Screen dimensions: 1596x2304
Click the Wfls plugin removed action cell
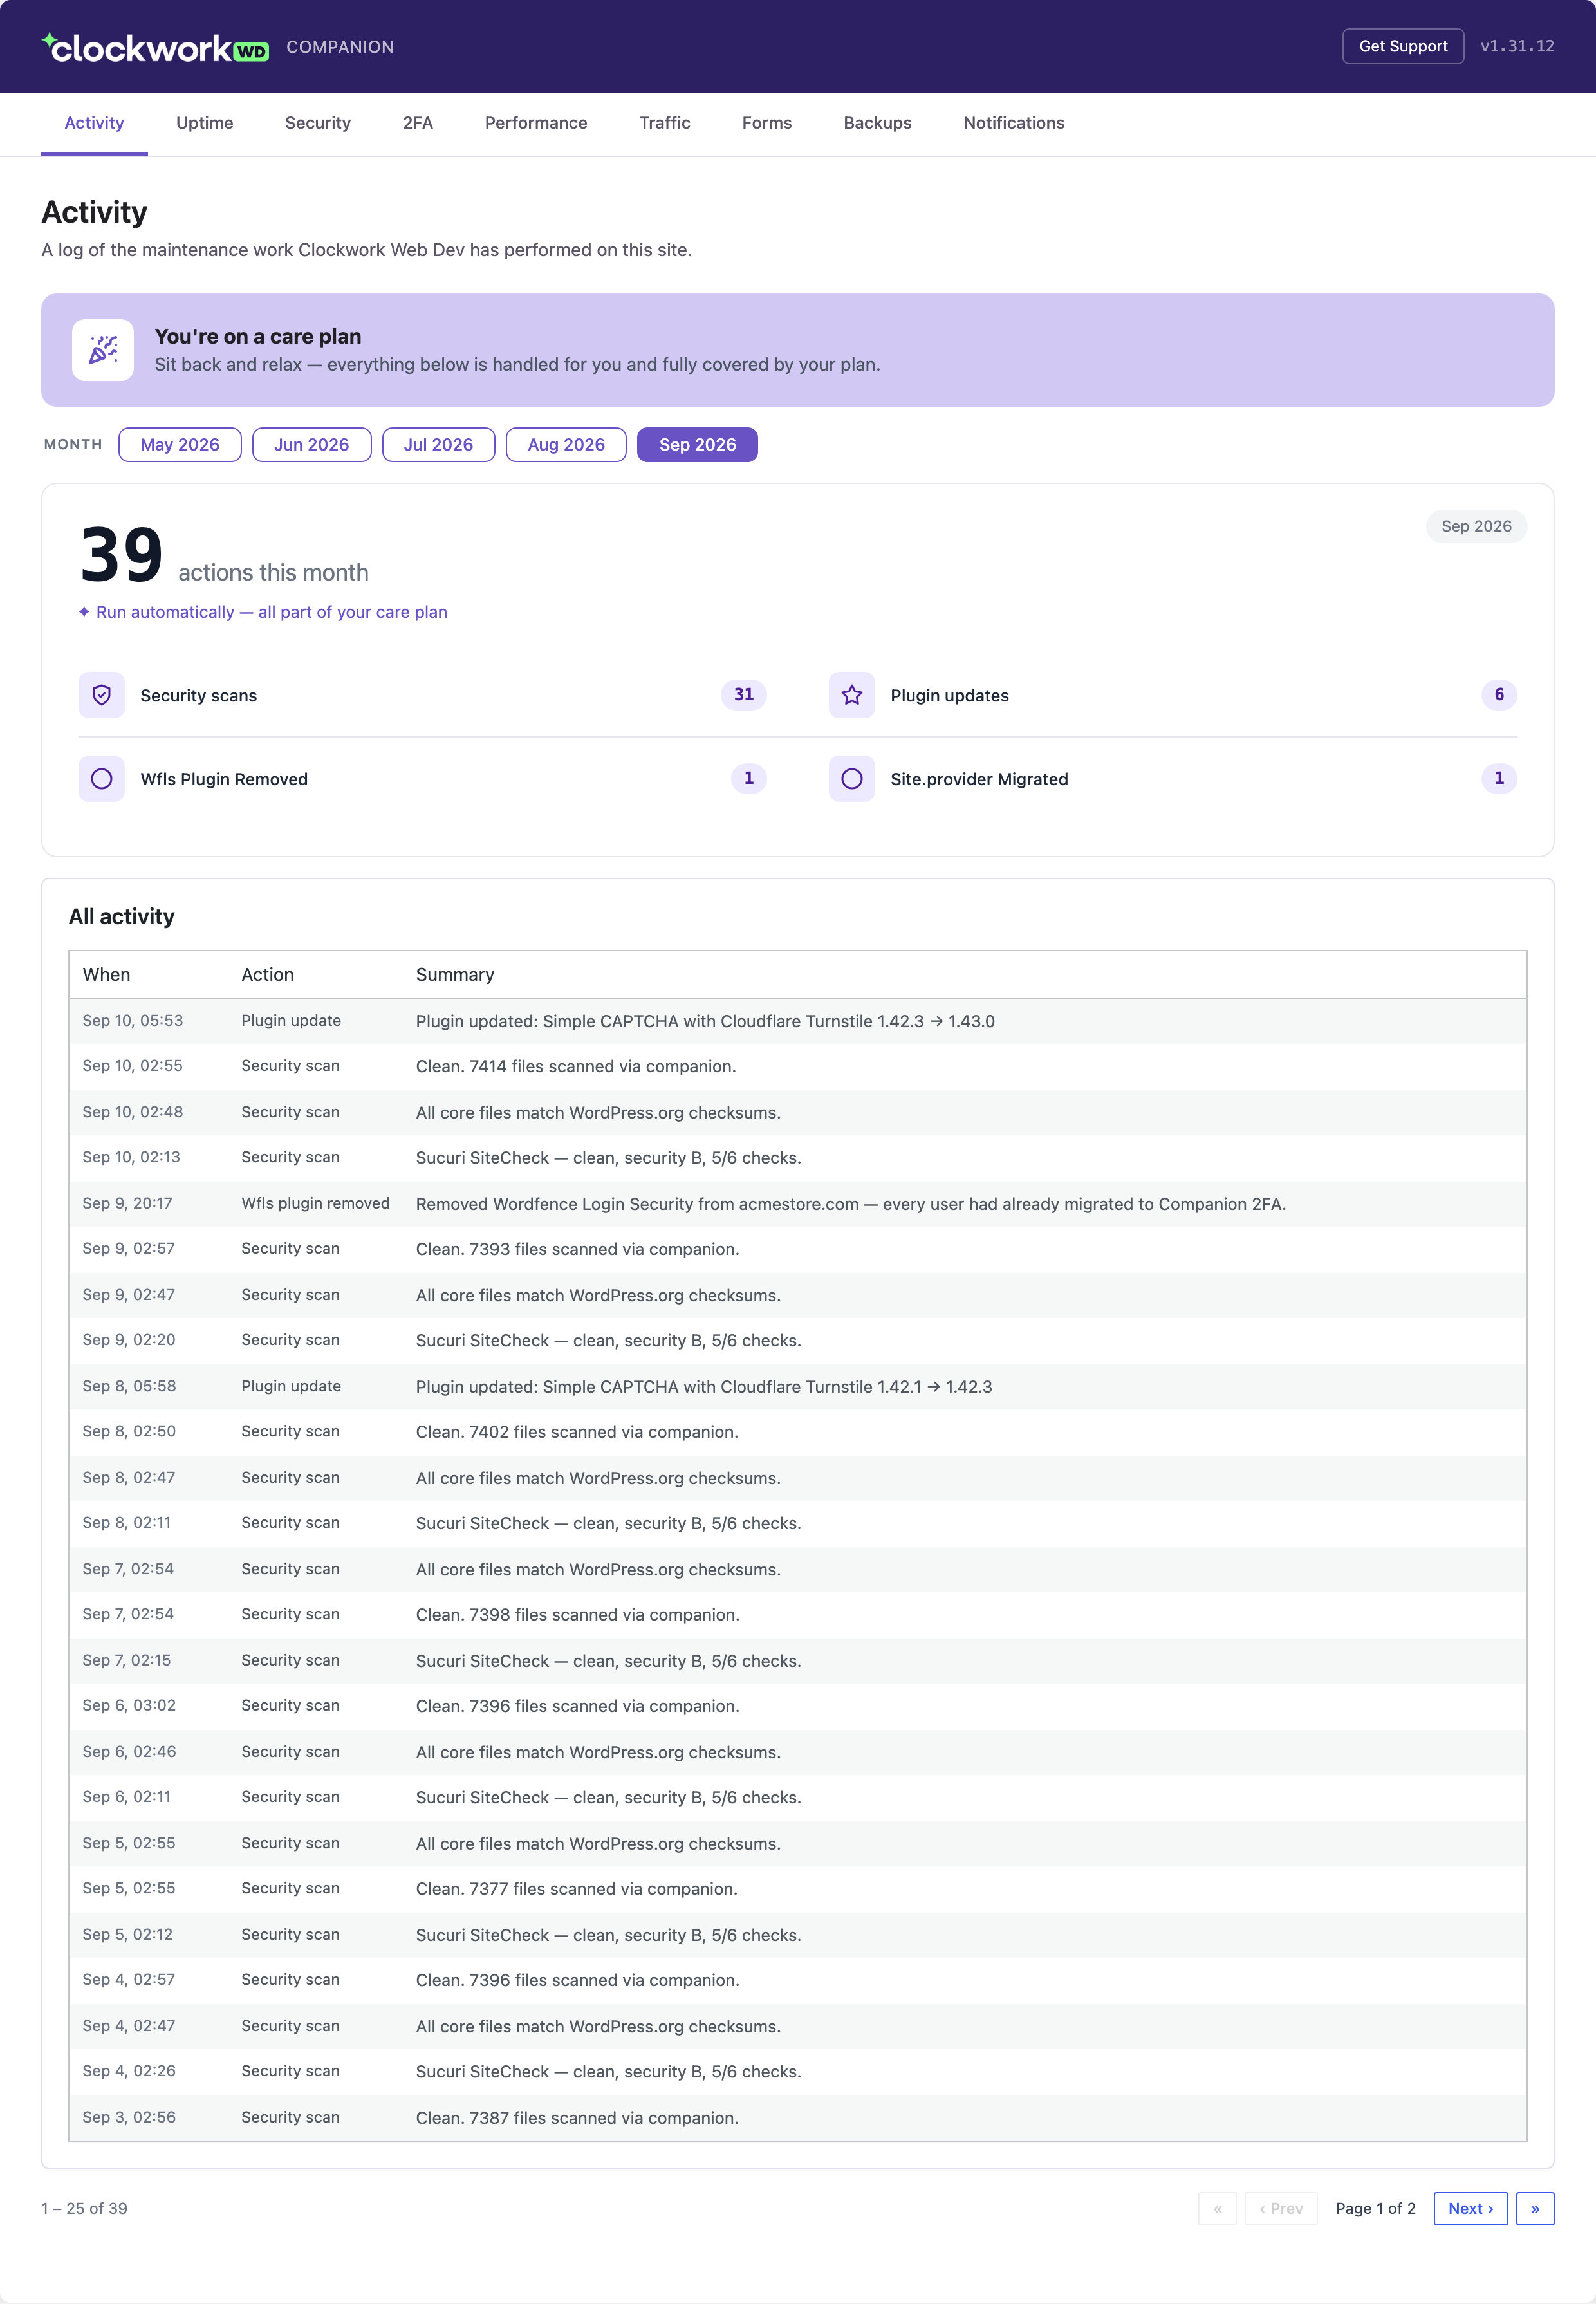(x=315, y=1203)
